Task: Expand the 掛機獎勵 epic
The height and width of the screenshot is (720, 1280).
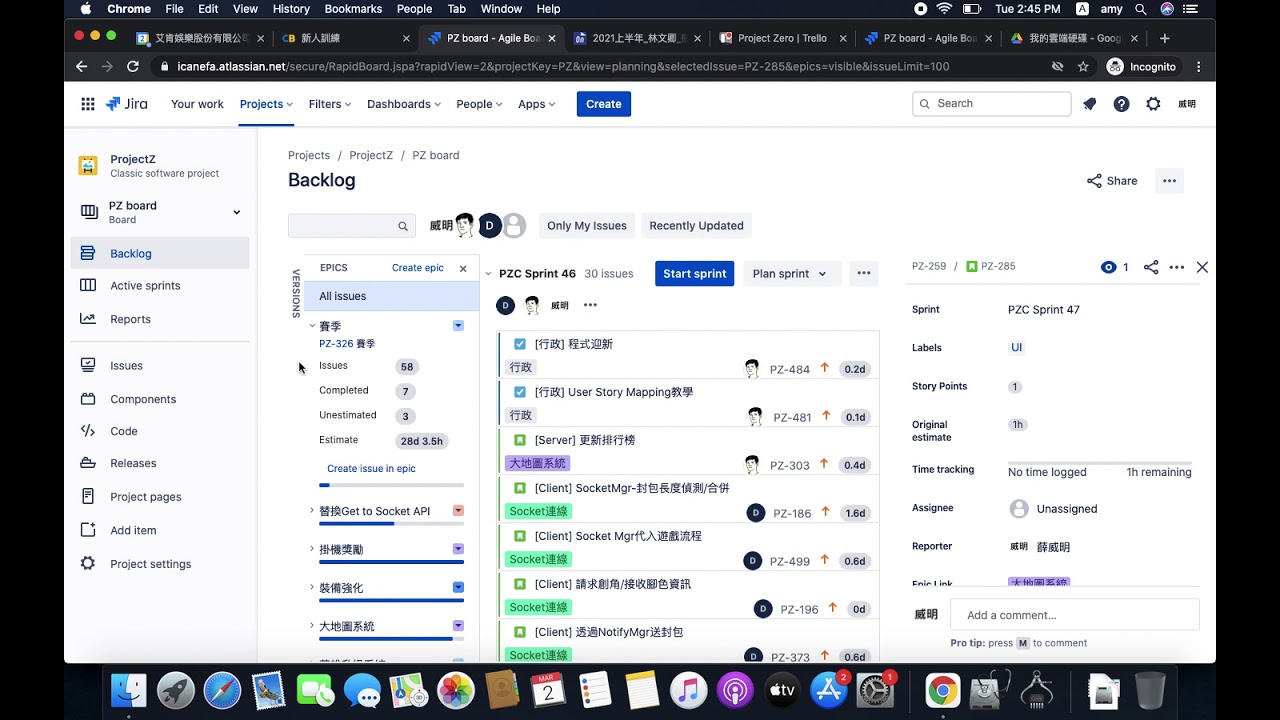Action: pos(312,549)
